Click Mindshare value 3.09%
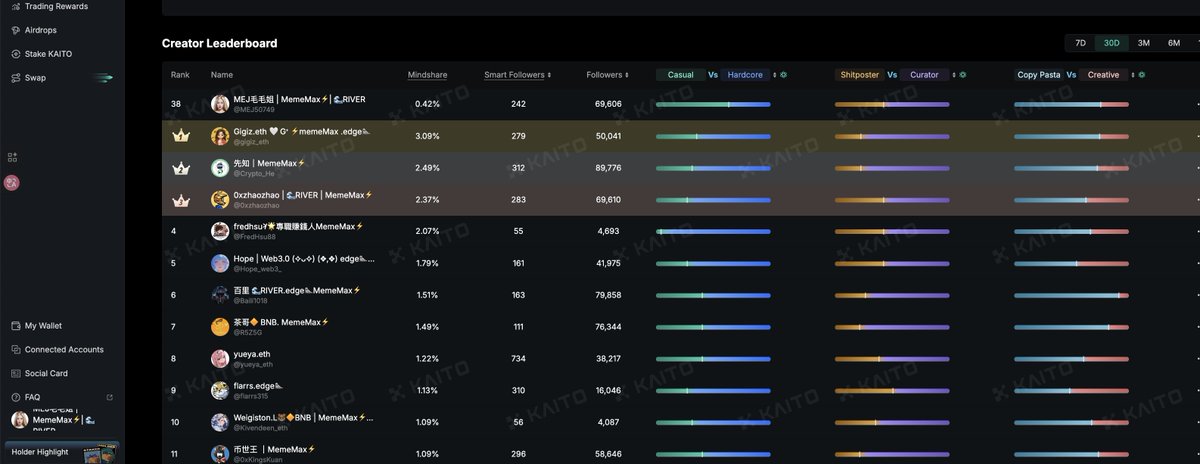The image size is (1200, 464). pos(427,136)
